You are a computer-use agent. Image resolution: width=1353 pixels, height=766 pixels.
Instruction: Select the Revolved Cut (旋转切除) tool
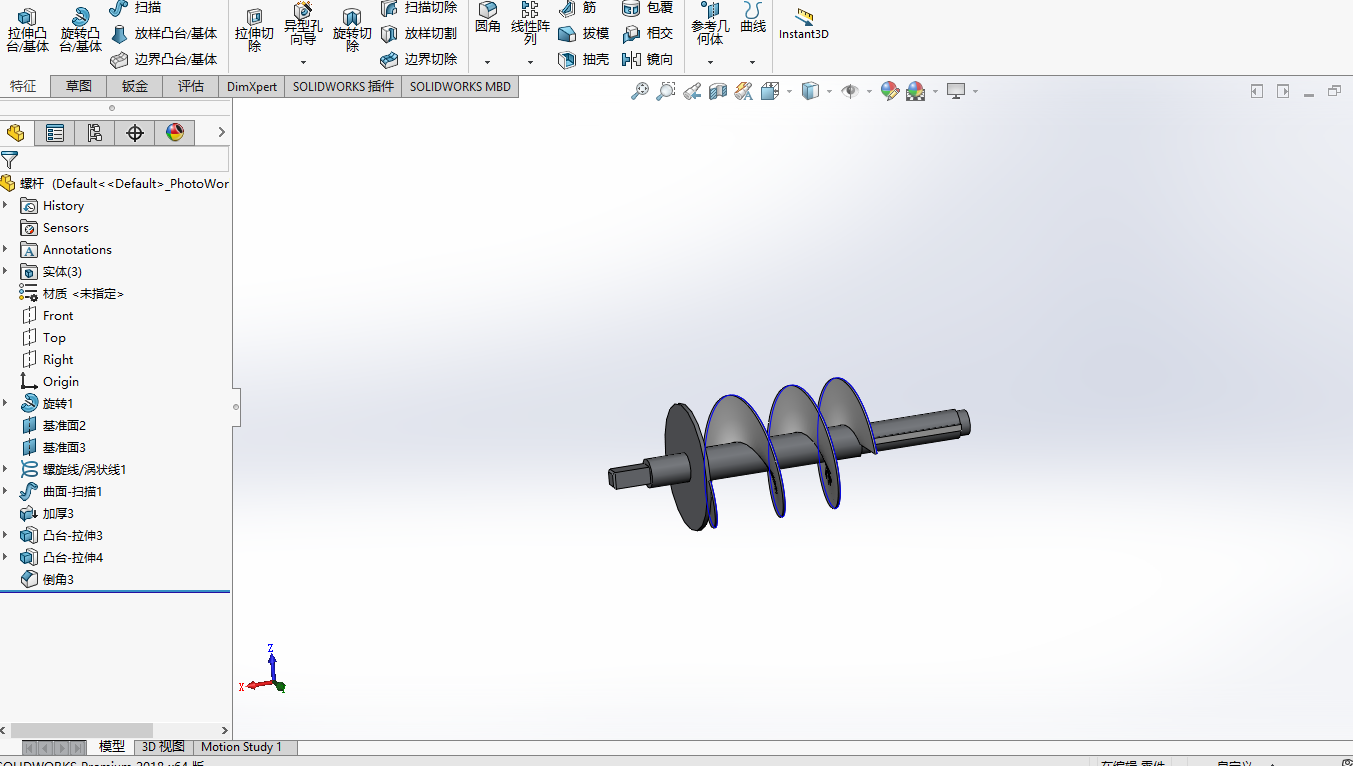[x=352, y=30]
